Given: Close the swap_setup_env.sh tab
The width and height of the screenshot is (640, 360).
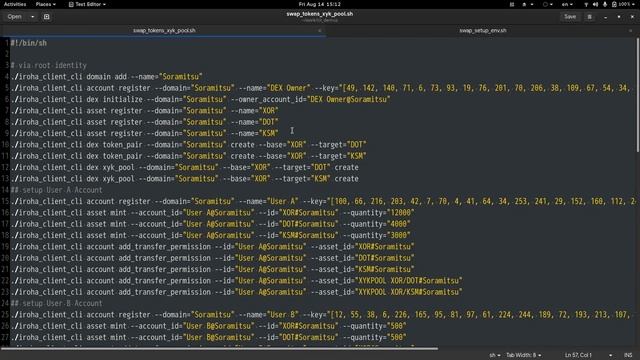Looking at the screenshot, I should 630,31.
